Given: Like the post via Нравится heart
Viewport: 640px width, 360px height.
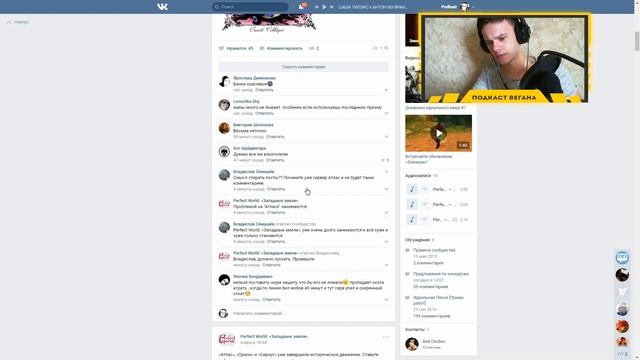Looking at the screenshot, I should (x=236, y=48).
